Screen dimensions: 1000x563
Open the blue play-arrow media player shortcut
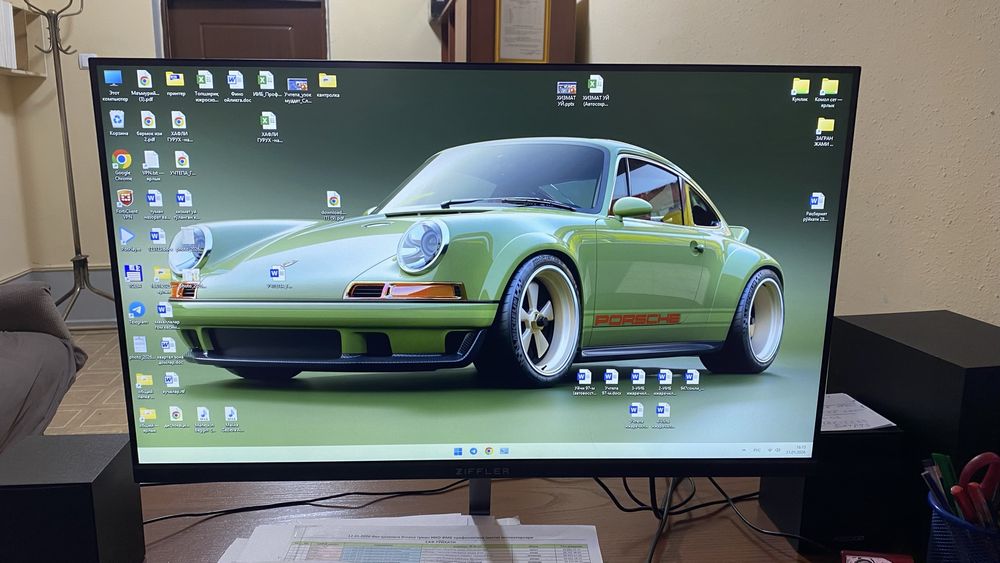[128, 240]
